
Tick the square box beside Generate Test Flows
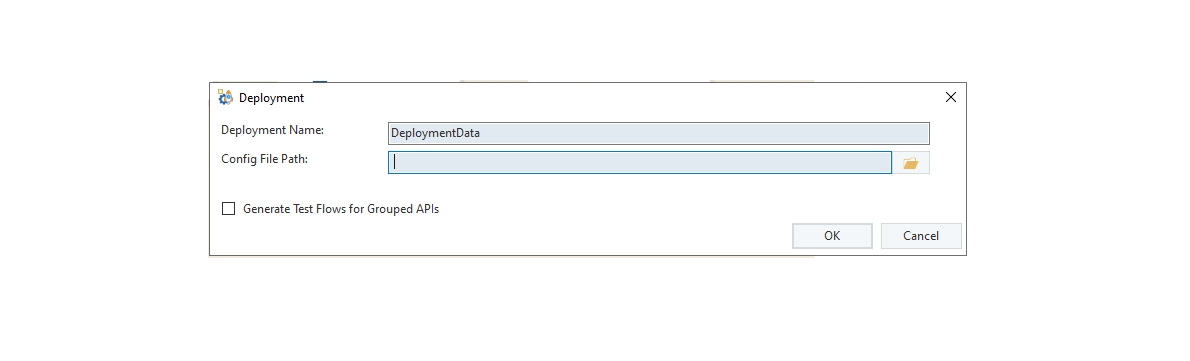pyautogui.click(x=228, y=209)
